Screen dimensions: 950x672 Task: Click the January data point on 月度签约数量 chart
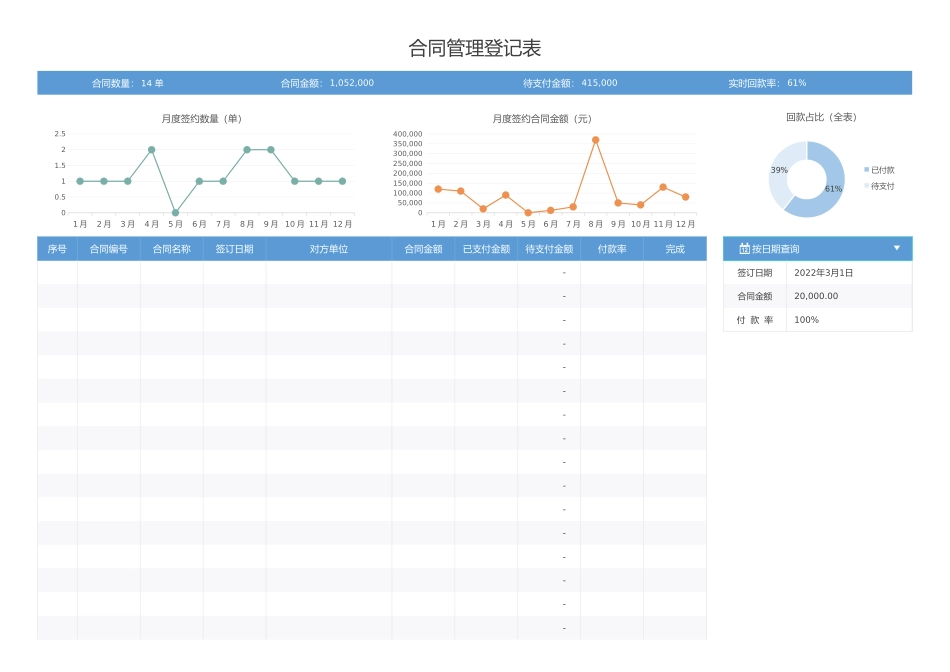click(x=78, y=181)
